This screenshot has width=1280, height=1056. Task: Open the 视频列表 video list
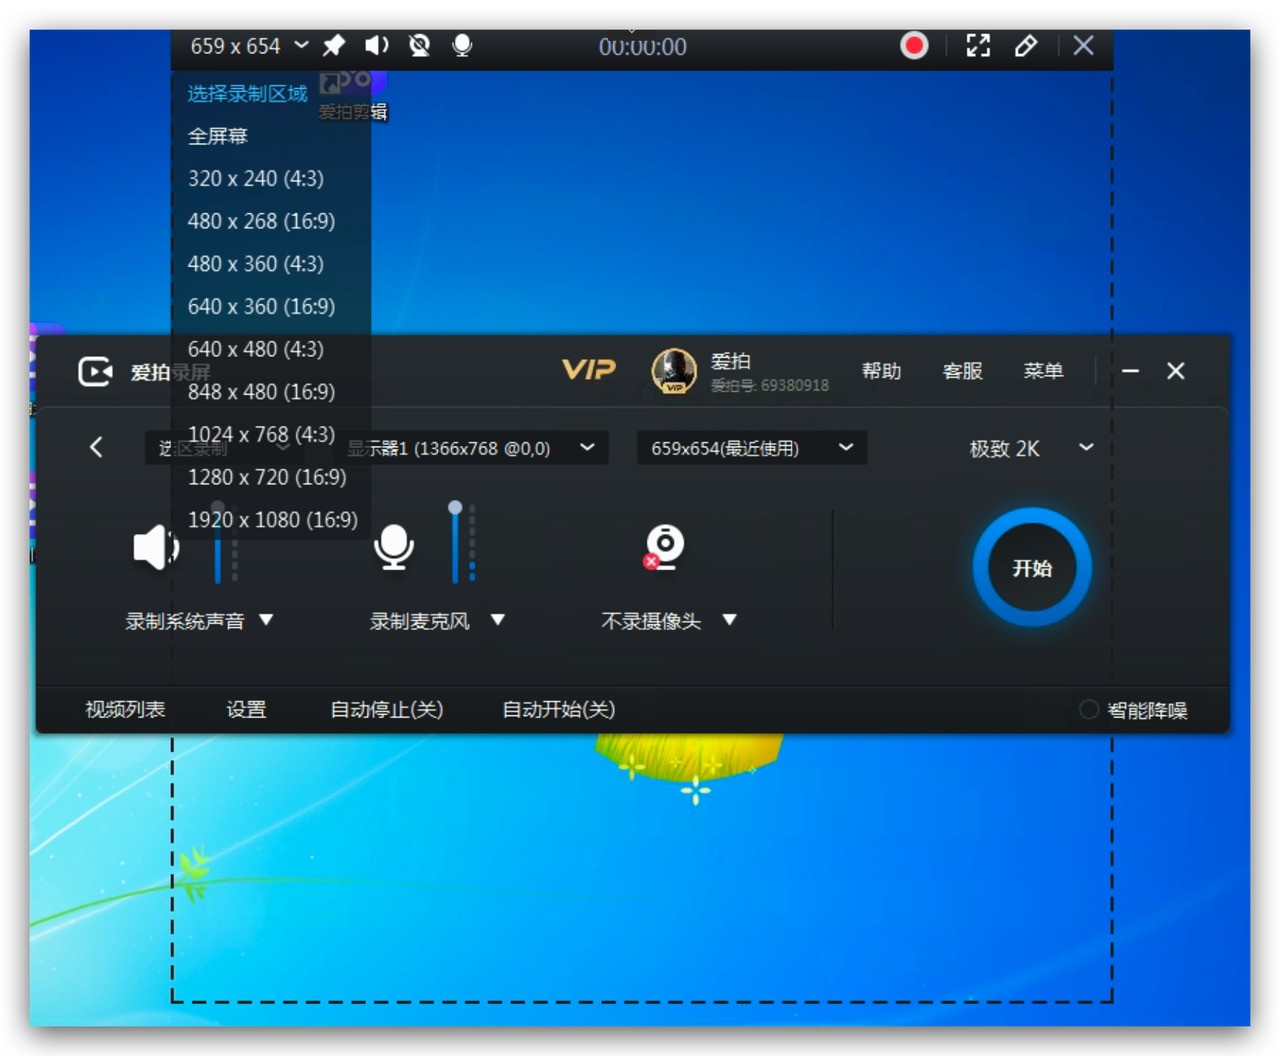(x=125, y=710)
